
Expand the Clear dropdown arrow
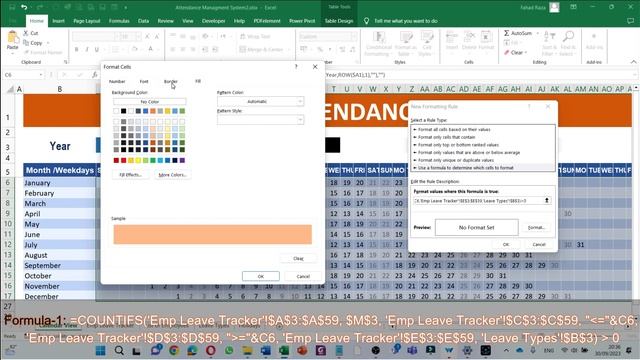(526, 52)
